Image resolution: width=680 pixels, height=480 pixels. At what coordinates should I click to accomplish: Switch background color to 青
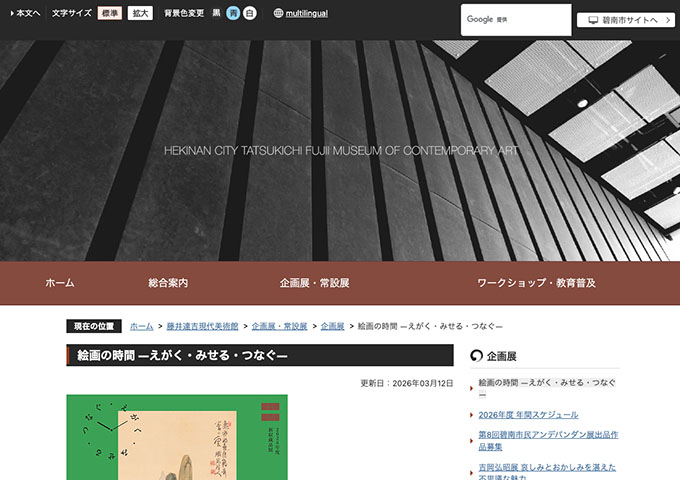tap(233, 13)
